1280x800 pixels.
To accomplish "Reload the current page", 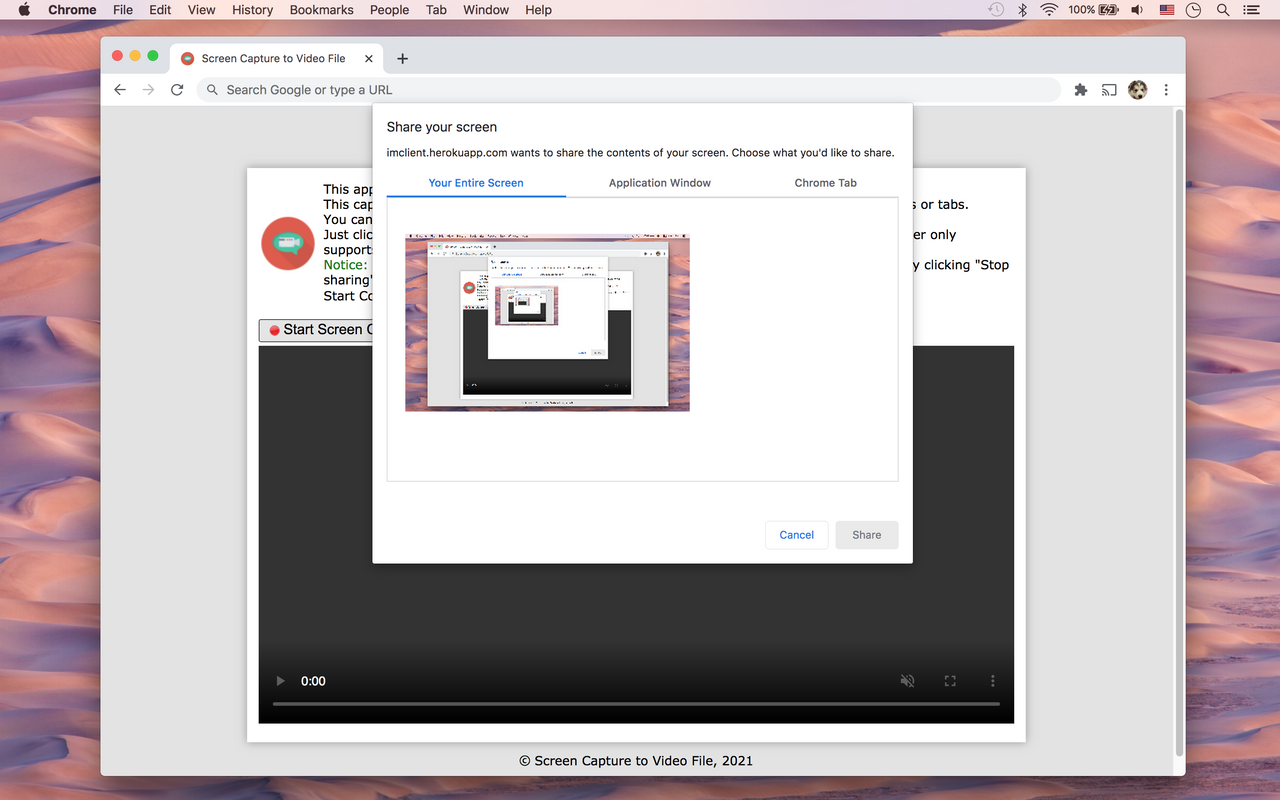I will (x=177, y=89).
